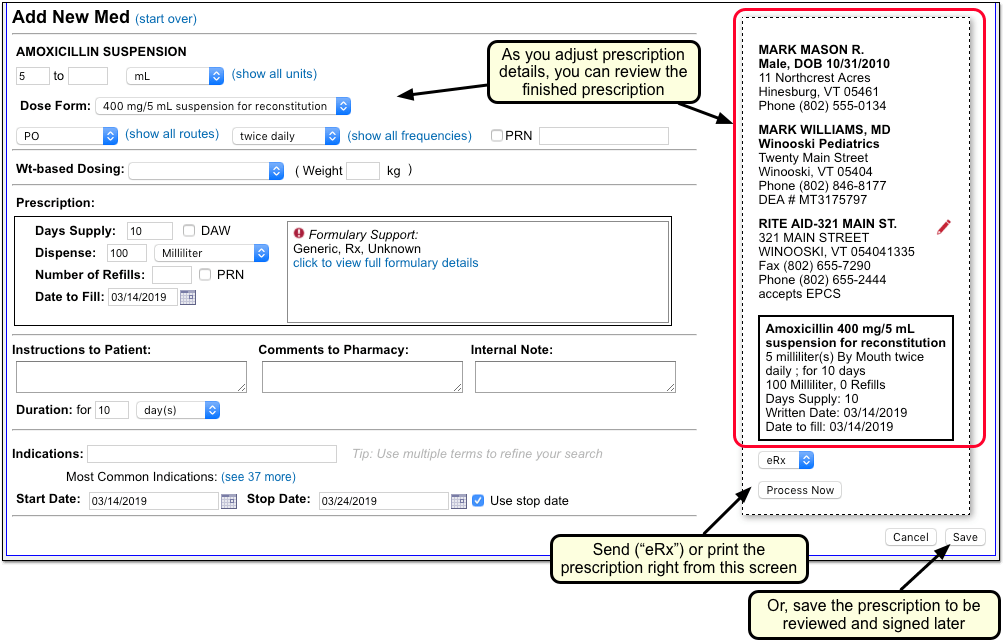Screen dimensions: 1005x640
Task: Open the Duration day(s) dropdown
Action: pos(178,410)
